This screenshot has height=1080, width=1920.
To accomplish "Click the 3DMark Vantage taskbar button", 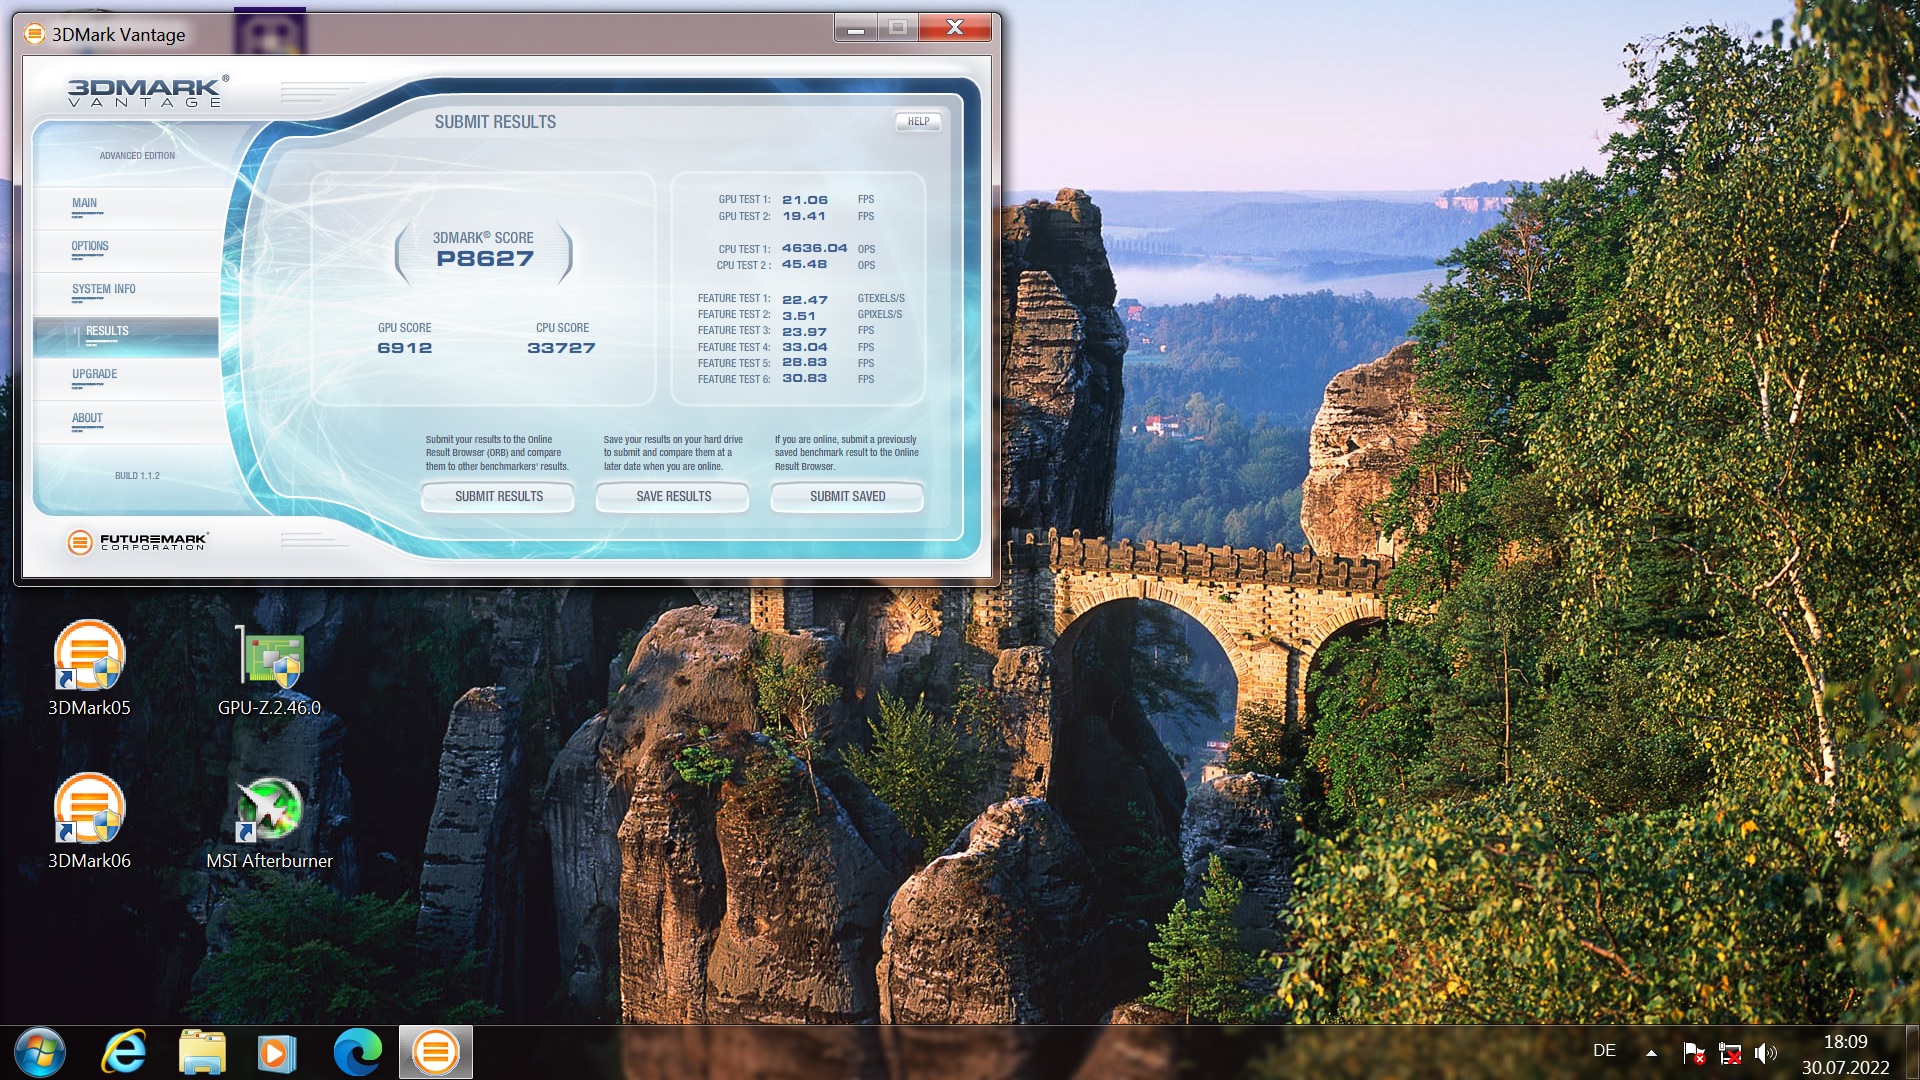I will 436,1052.
